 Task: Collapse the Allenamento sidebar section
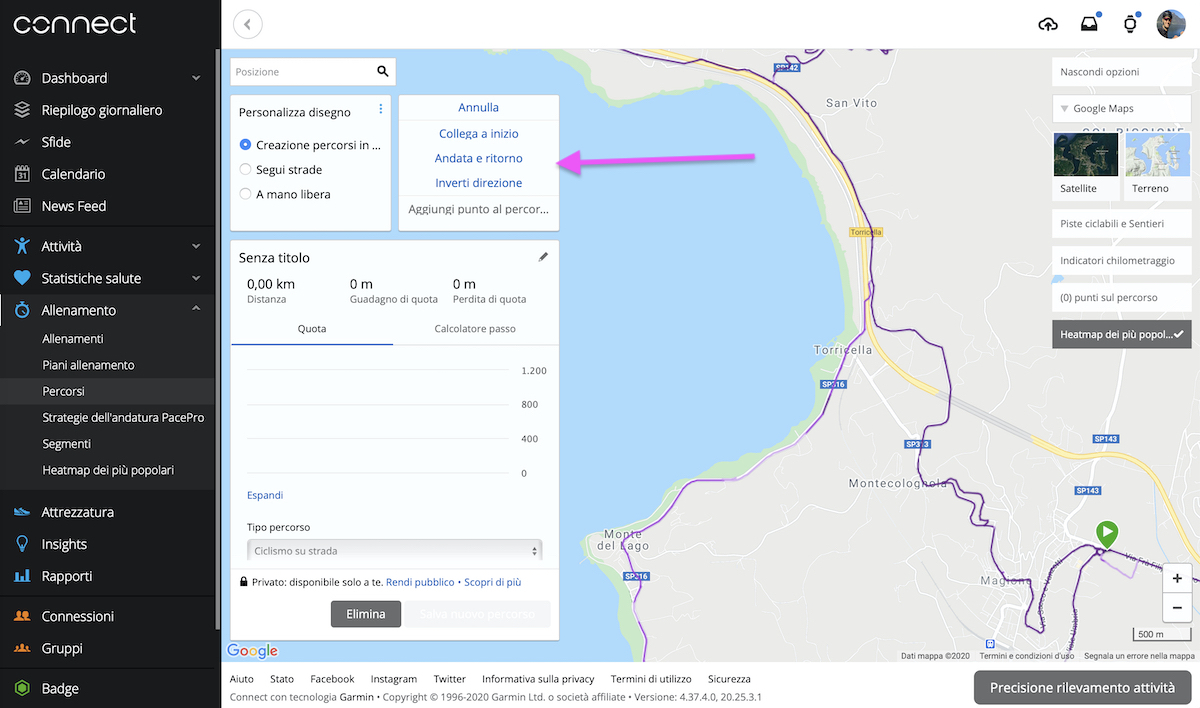pos(196,310)
